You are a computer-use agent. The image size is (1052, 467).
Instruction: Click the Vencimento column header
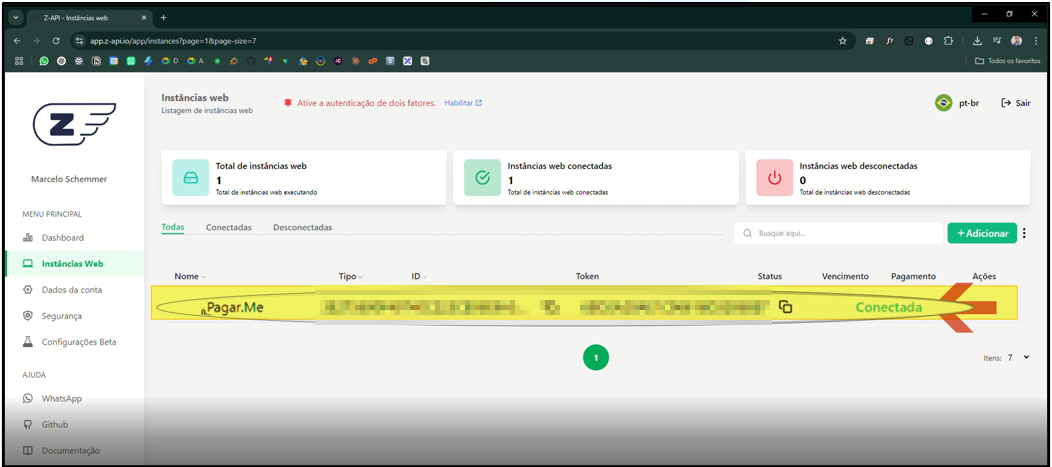click(845, 276)
